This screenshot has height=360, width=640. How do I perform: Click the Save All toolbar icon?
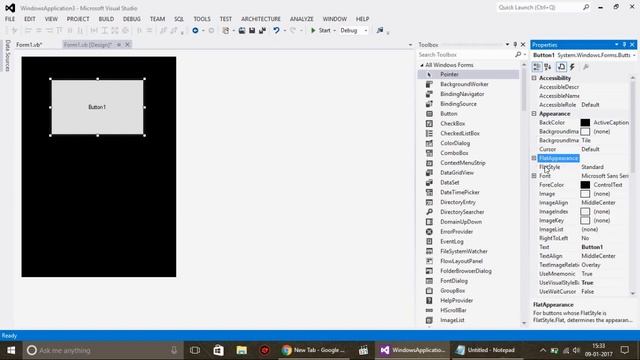click(x=262, y=30)
